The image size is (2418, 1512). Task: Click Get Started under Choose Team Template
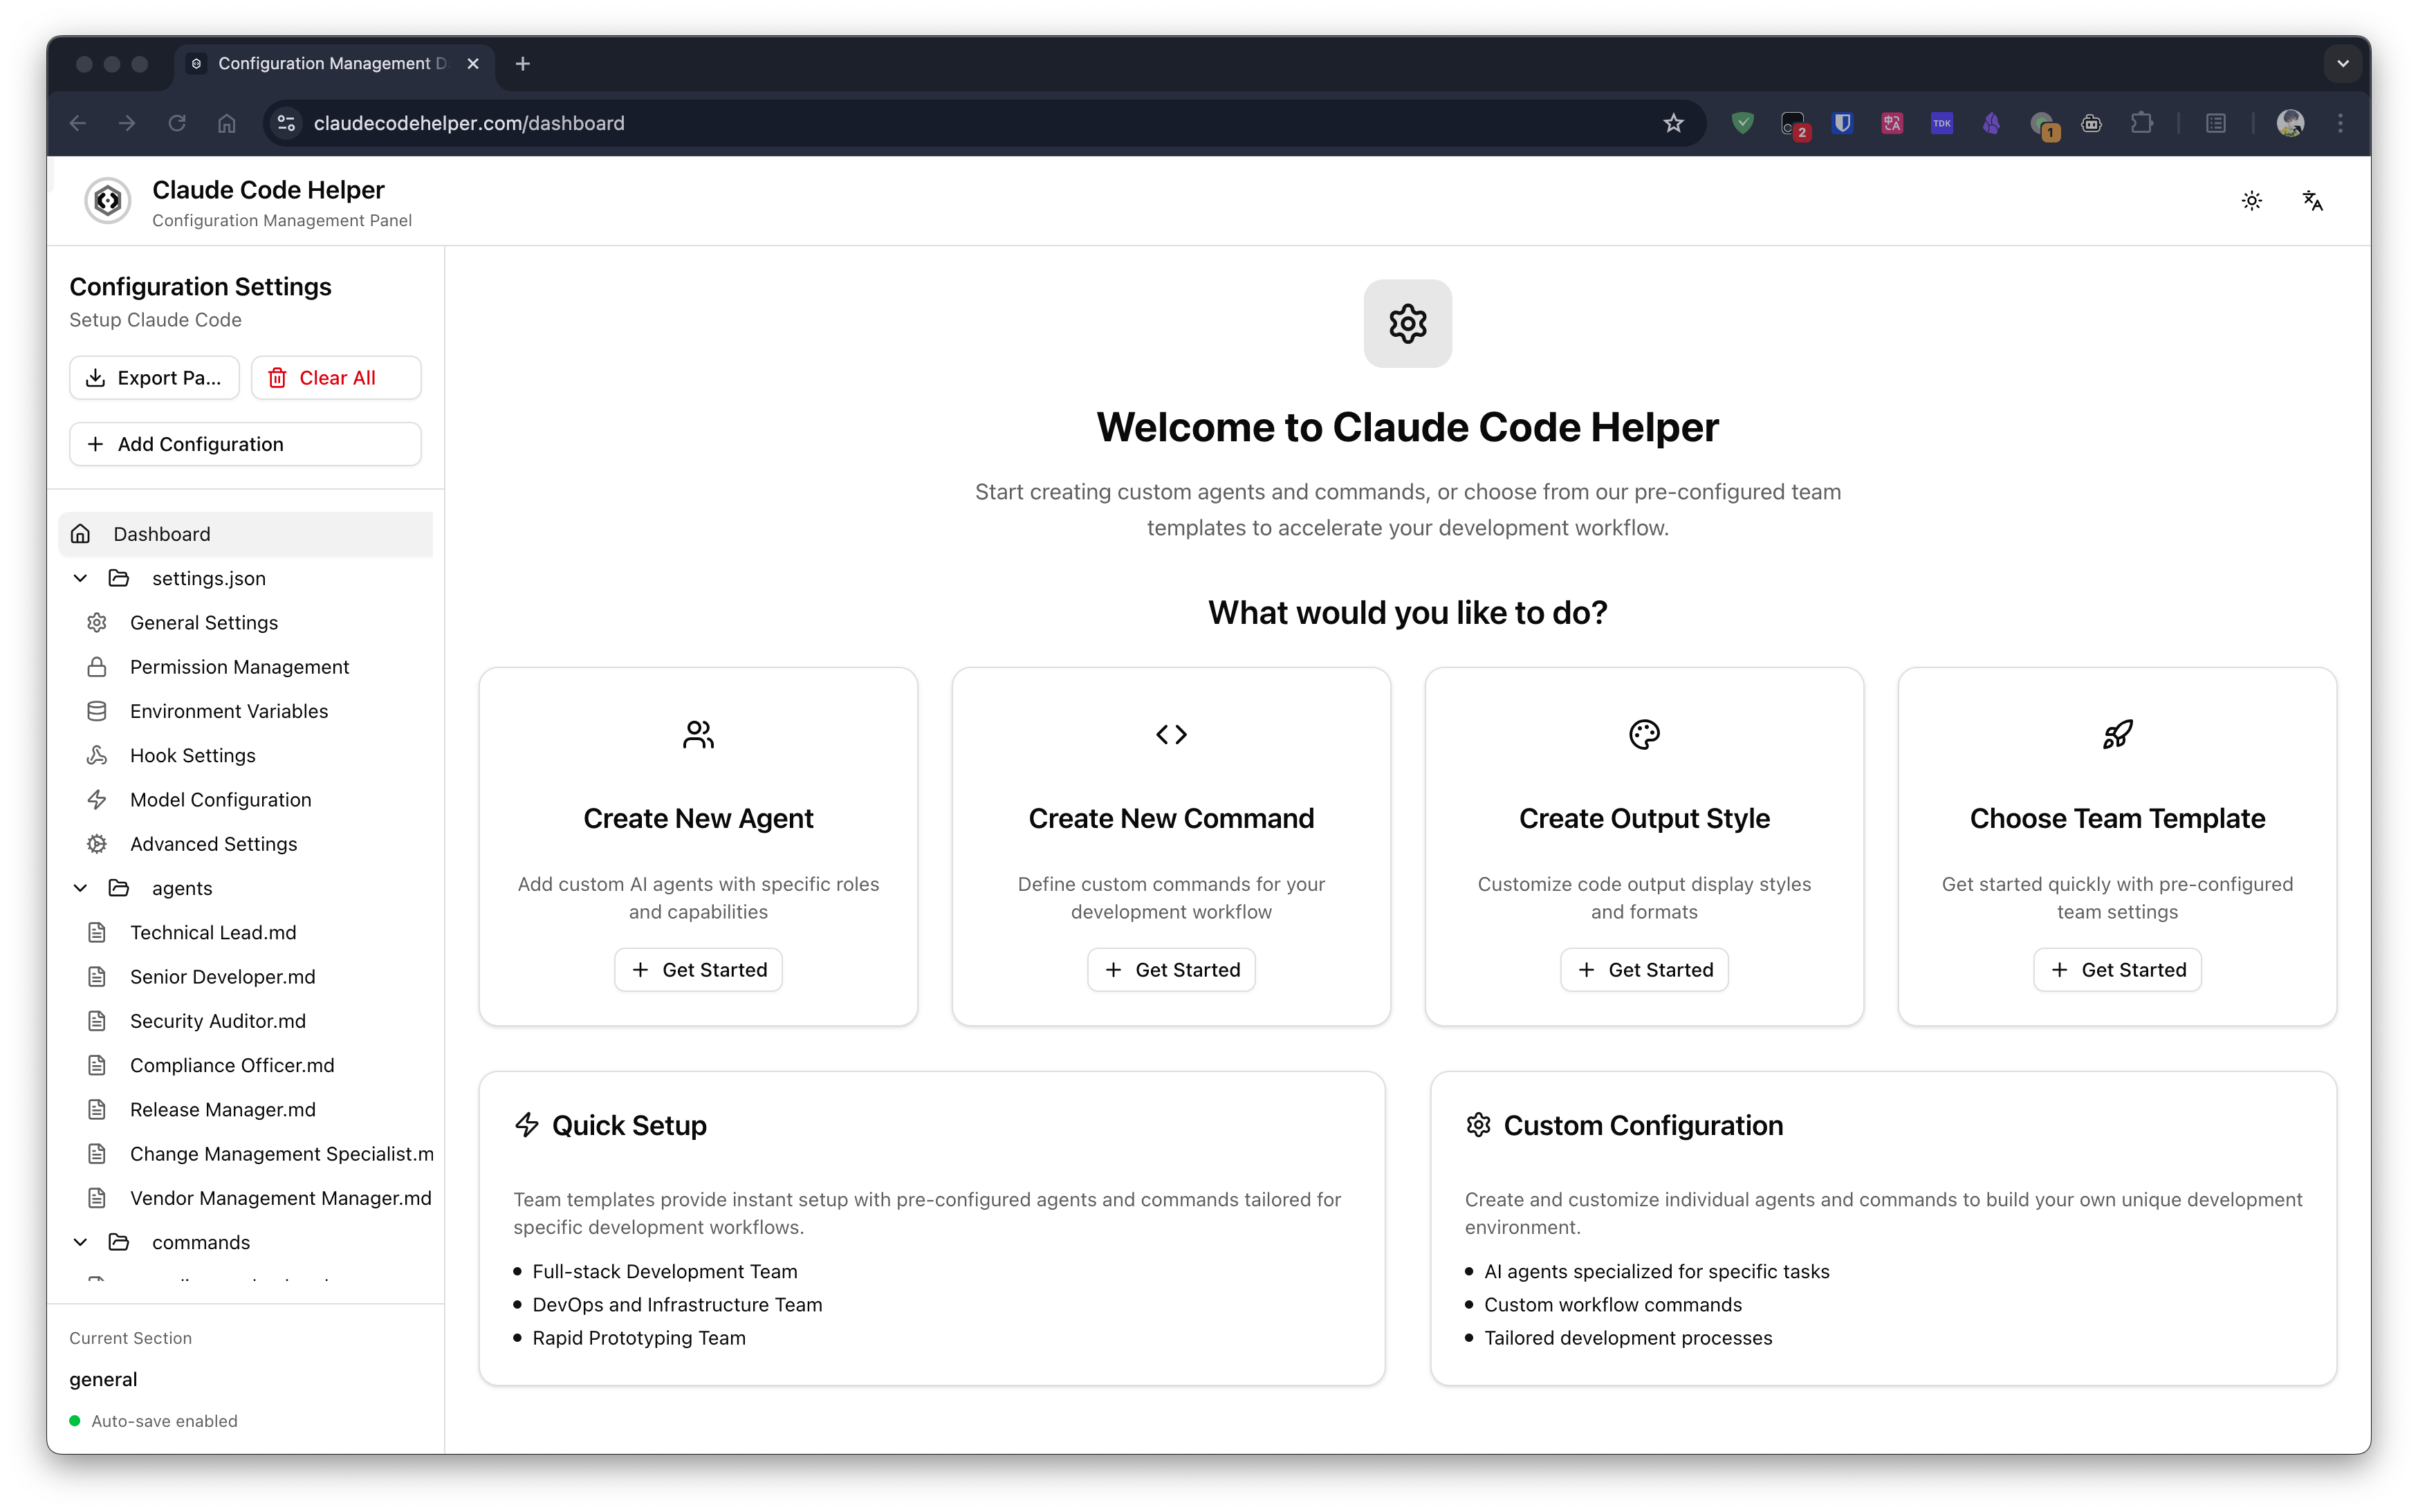click(2117, 970)
